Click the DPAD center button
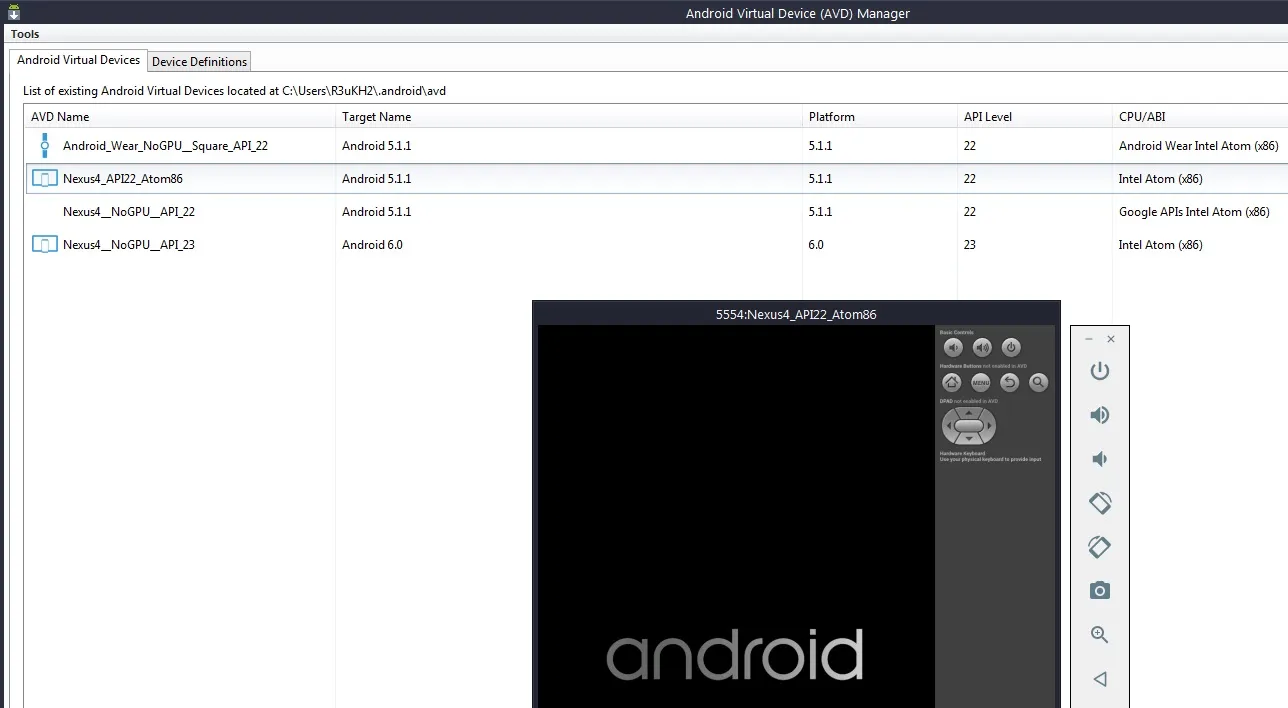This screenshot has height=708, width=1288. [969, 426]
